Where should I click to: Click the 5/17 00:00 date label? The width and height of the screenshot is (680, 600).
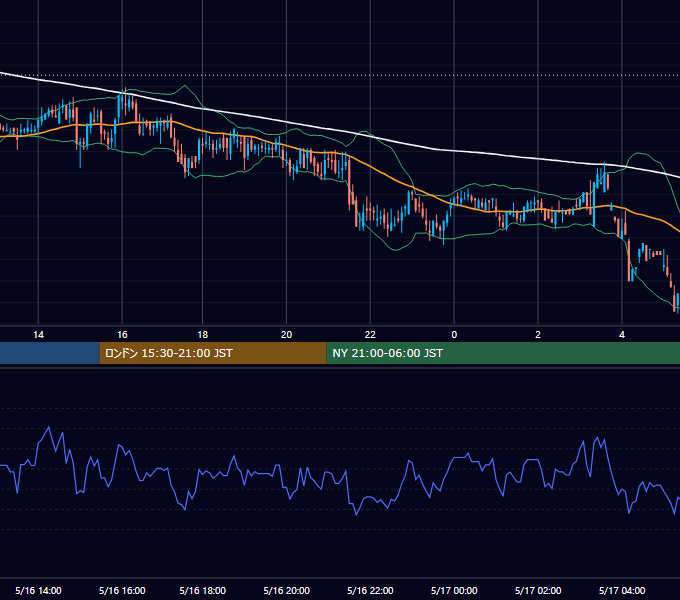tap(454, 590)
